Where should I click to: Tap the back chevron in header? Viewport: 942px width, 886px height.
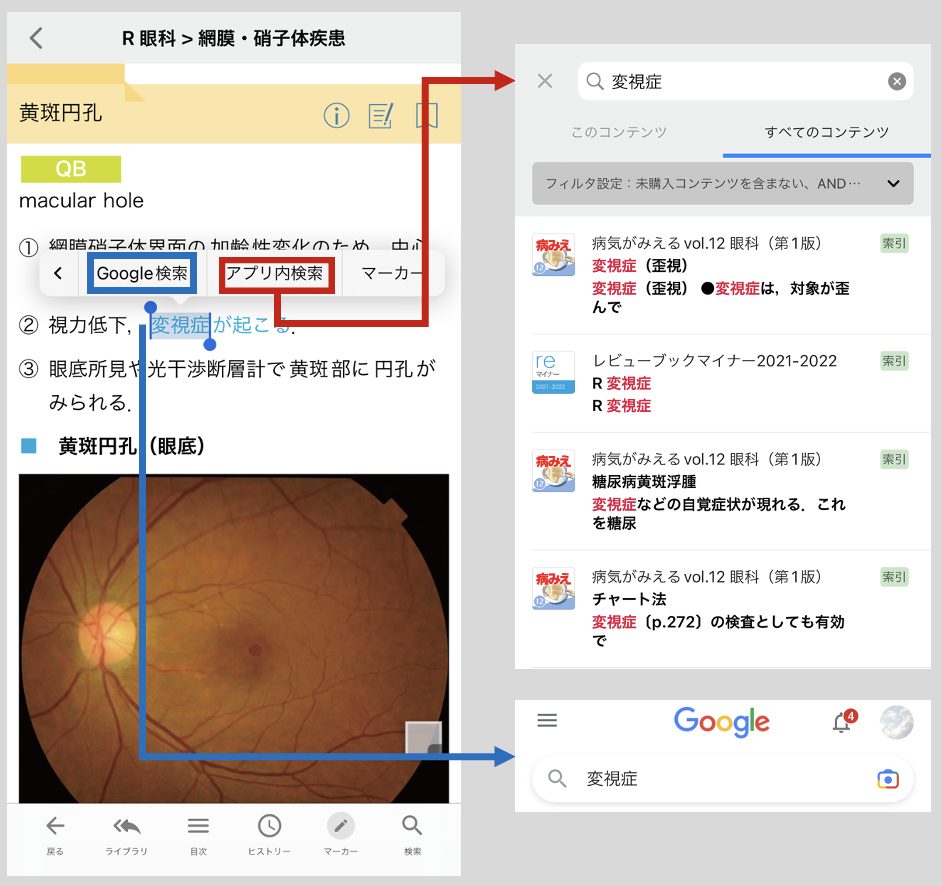coord(36,39)
